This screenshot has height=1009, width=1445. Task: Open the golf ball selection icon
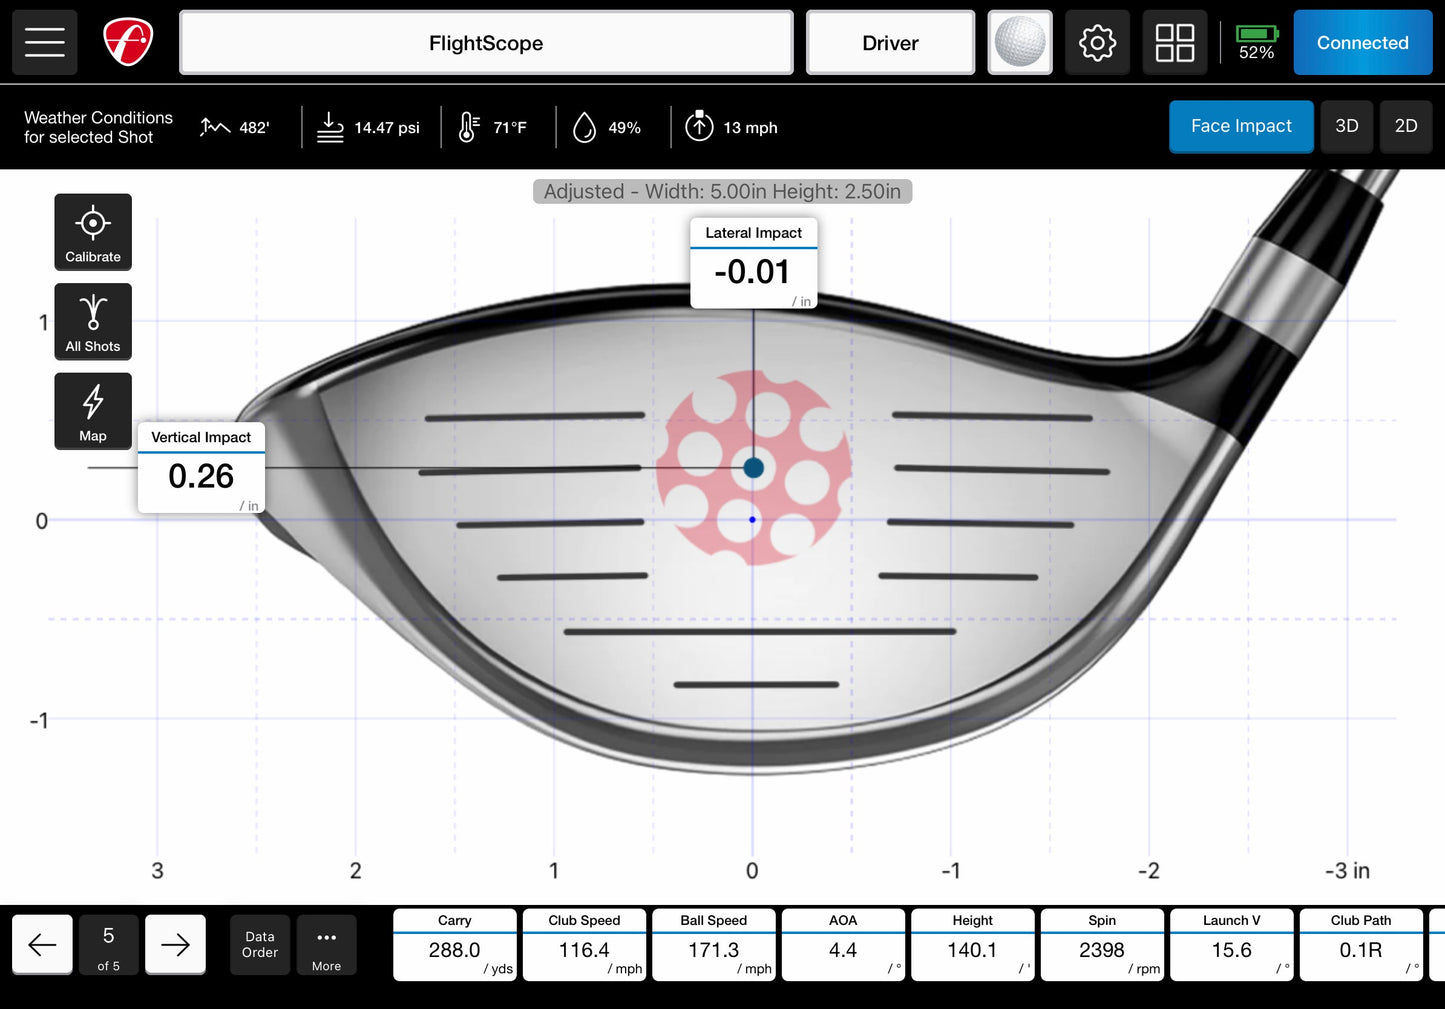pyautogui.click(x=1019, y=43)
